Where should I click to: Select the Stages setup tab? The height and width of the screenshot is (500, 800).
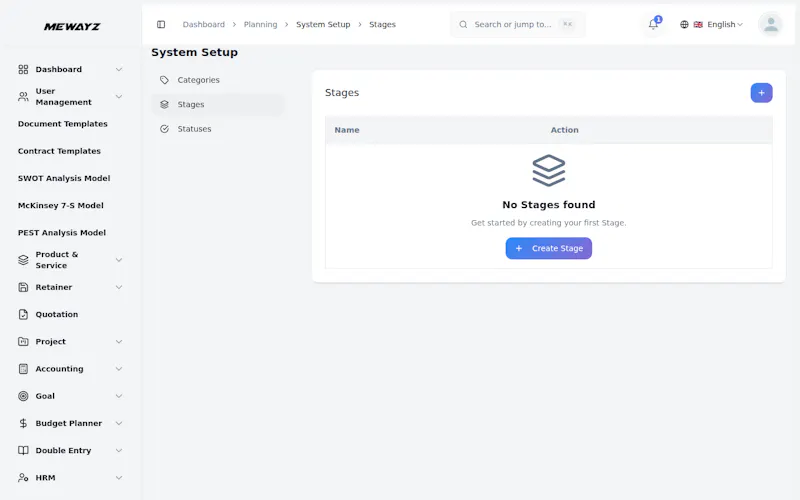(x=218, y=105)
